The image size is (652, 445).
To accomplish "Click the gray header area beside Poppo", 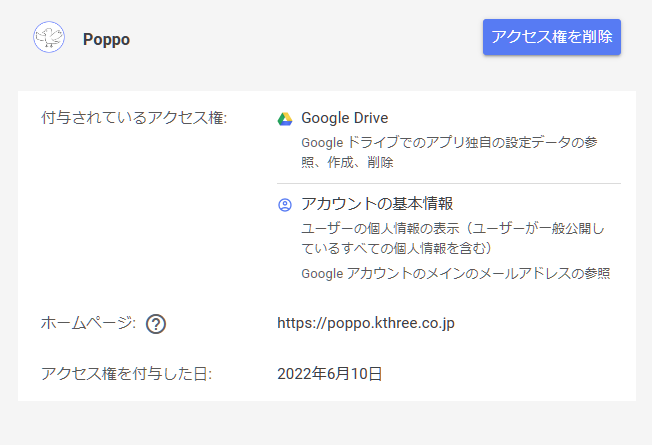I will pyautogui.click(x=306, y=40).
